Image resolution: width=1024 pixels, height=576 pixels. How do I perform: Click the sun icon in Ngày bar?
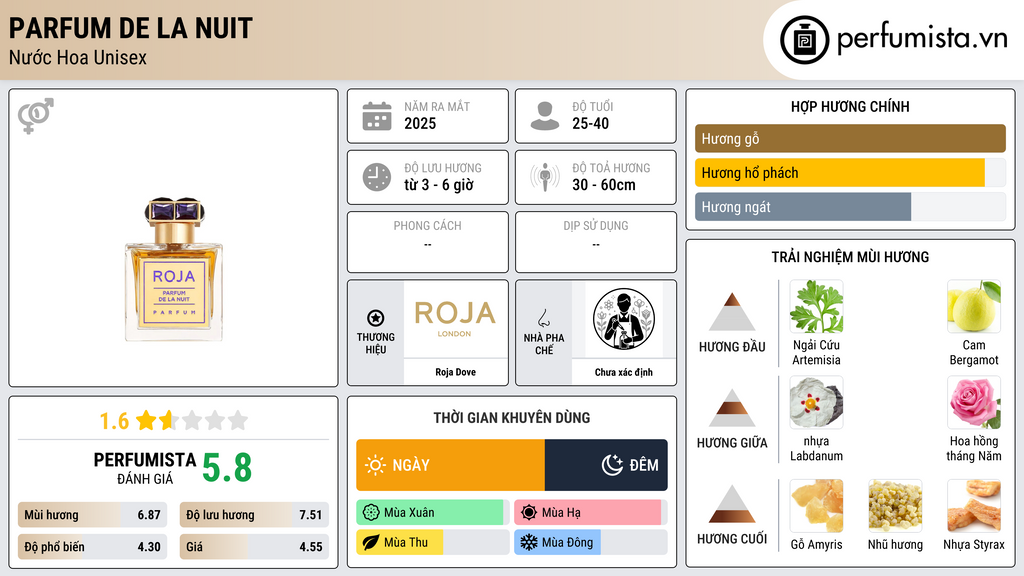[x=376, y=465]
